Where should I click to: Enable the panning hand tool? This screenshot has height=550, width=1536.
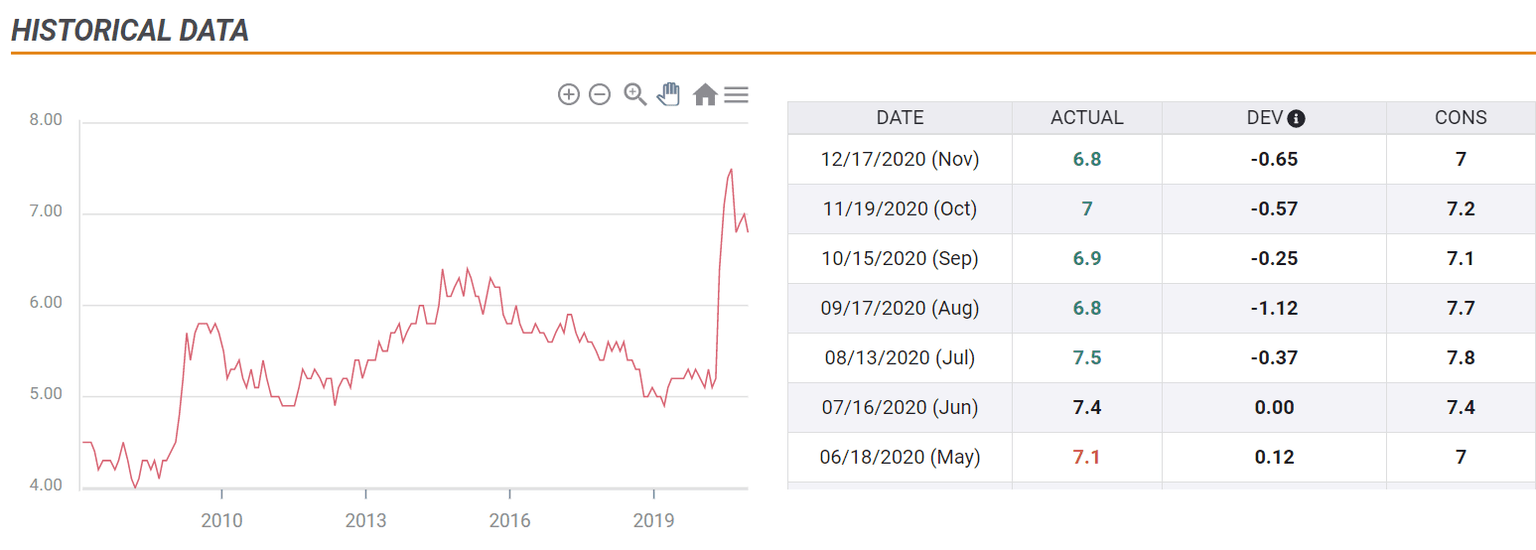tap(668, 95)
